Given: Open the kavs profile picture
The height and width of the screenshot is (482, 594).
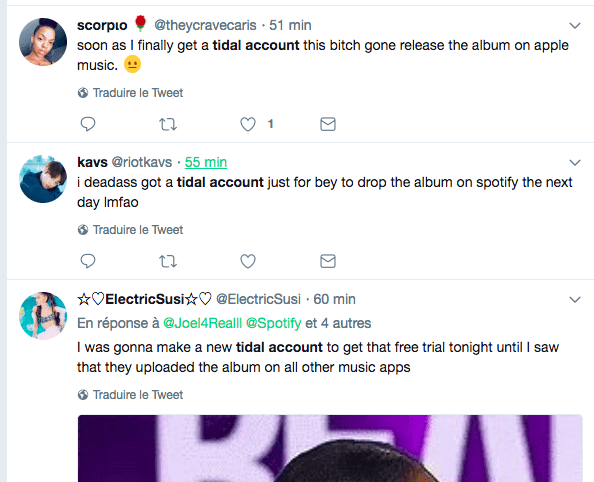Looking at the screenshot, I should coord(43,179).
